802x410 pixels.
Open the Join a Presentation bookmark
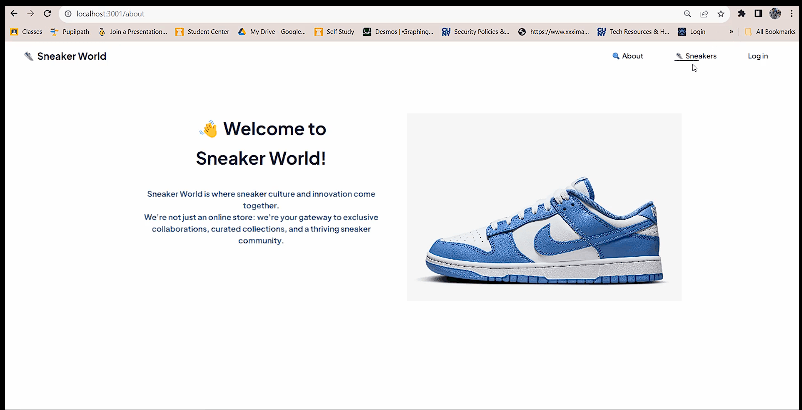point(133,32)
